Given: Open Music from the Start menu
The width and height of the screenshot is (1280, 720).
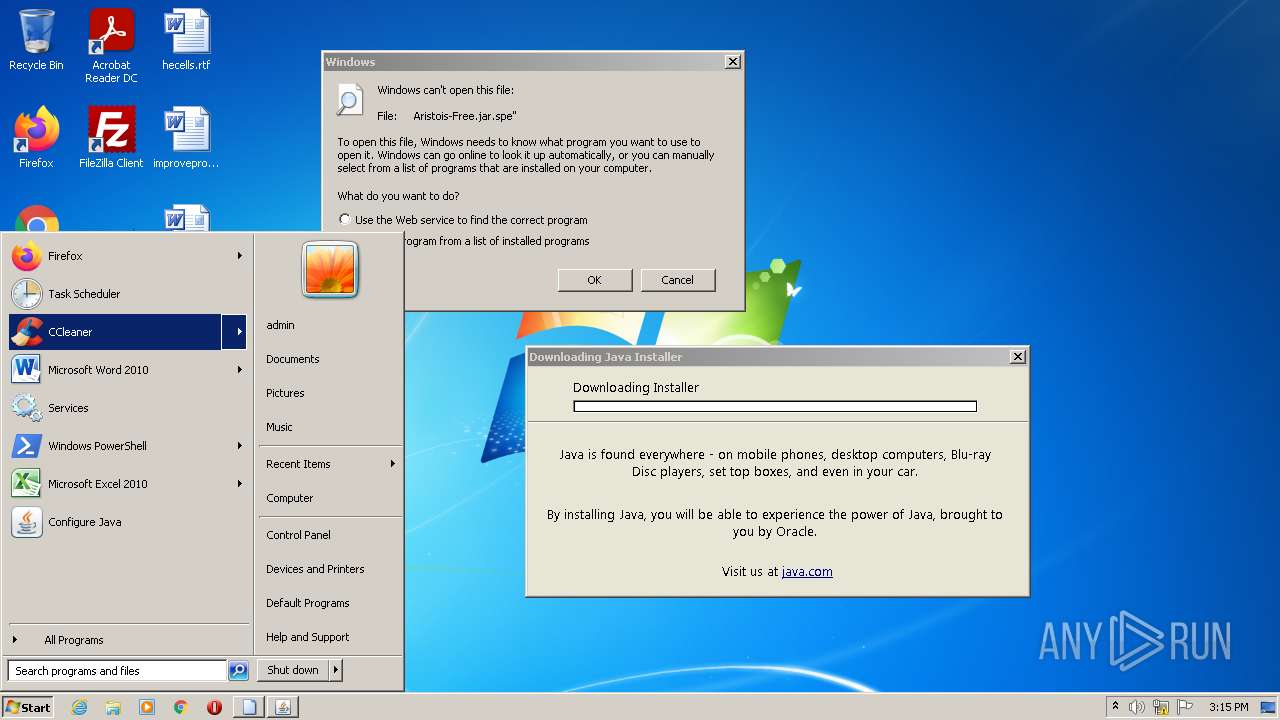Looking at the screenshot, I should tap(279, 427).
